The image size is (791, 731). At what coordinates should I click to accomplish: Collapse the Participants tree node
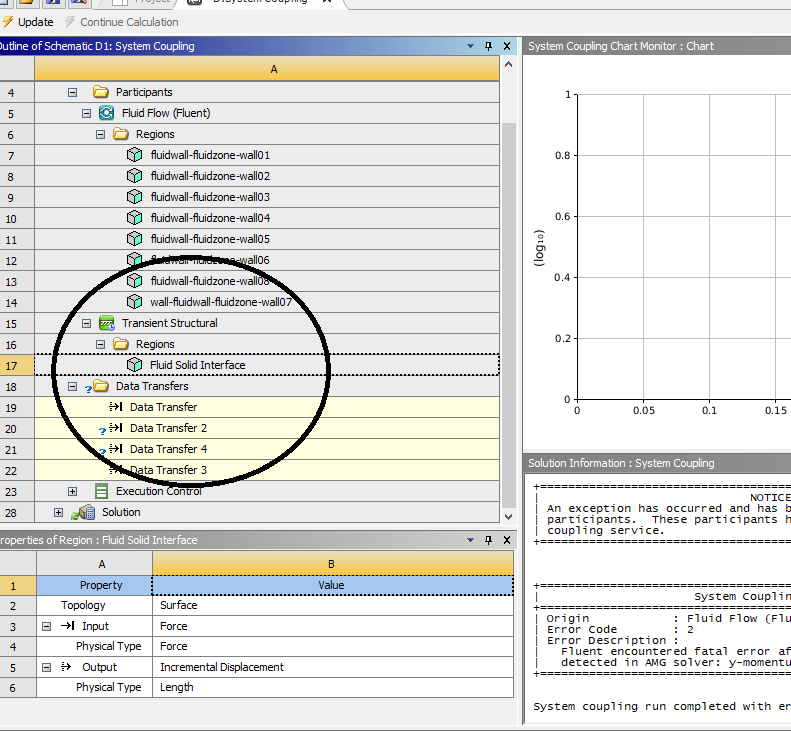tap(73, 92)
